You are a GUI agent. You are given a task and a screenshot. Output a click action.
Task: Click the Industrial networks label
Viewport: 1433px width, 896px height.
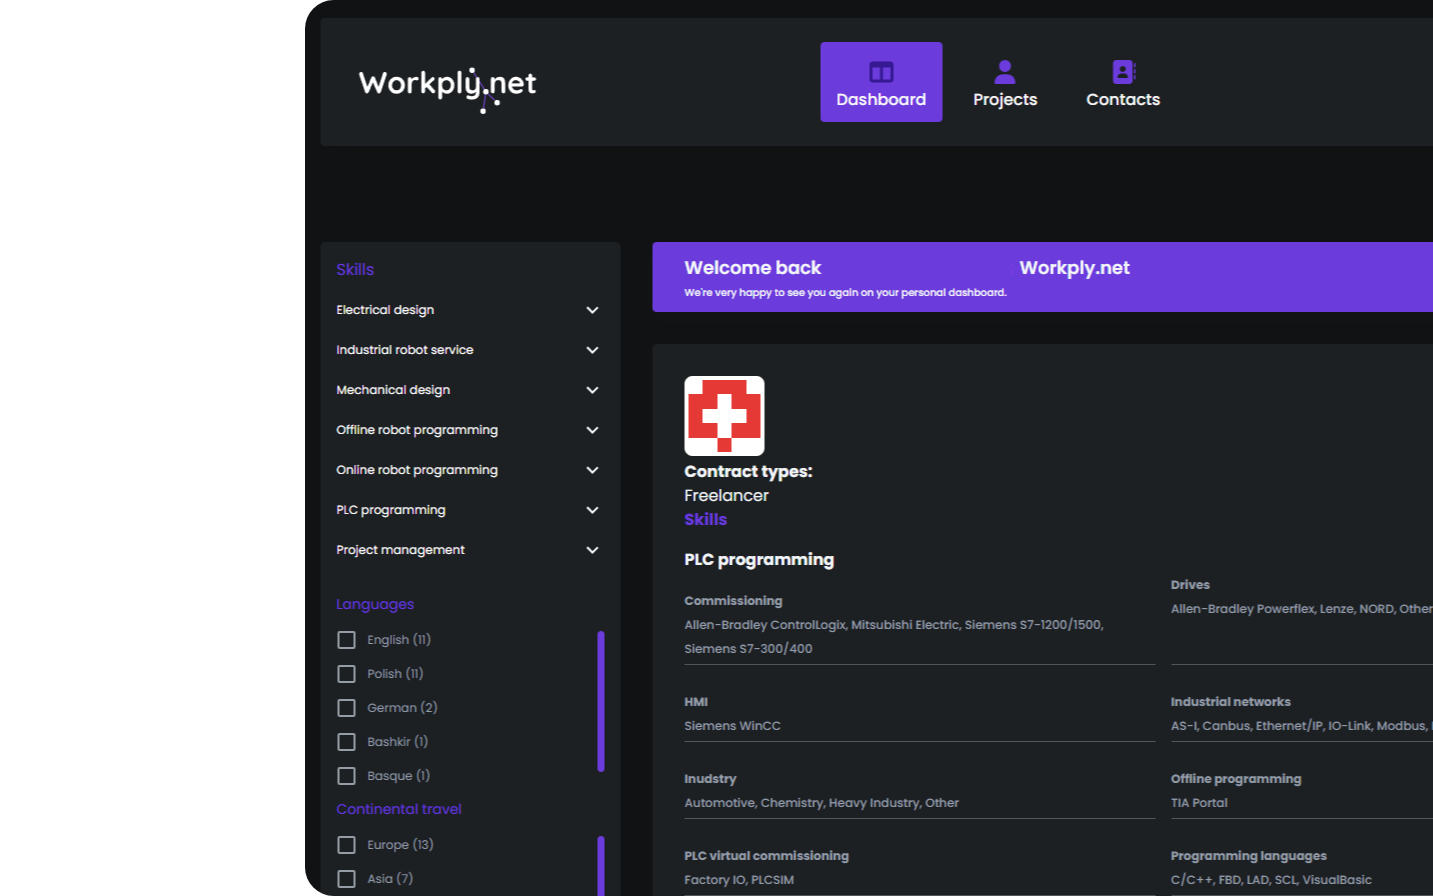pos(1231,702)
